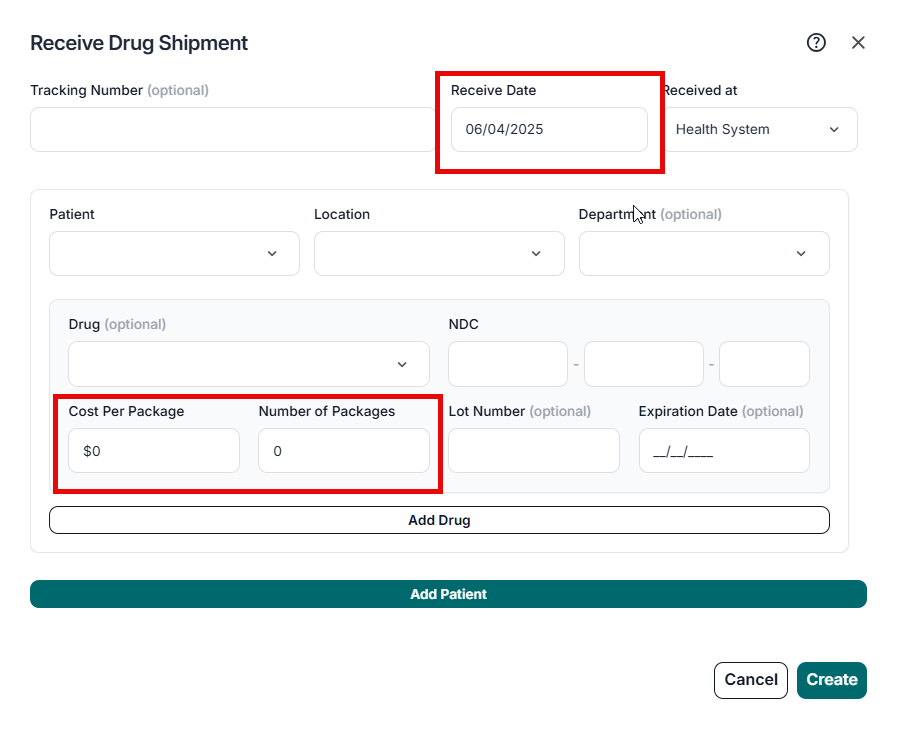Click the Expiration Date field
Image resolution: width=897 pixels, height=729 pixels.
[724, 451]
